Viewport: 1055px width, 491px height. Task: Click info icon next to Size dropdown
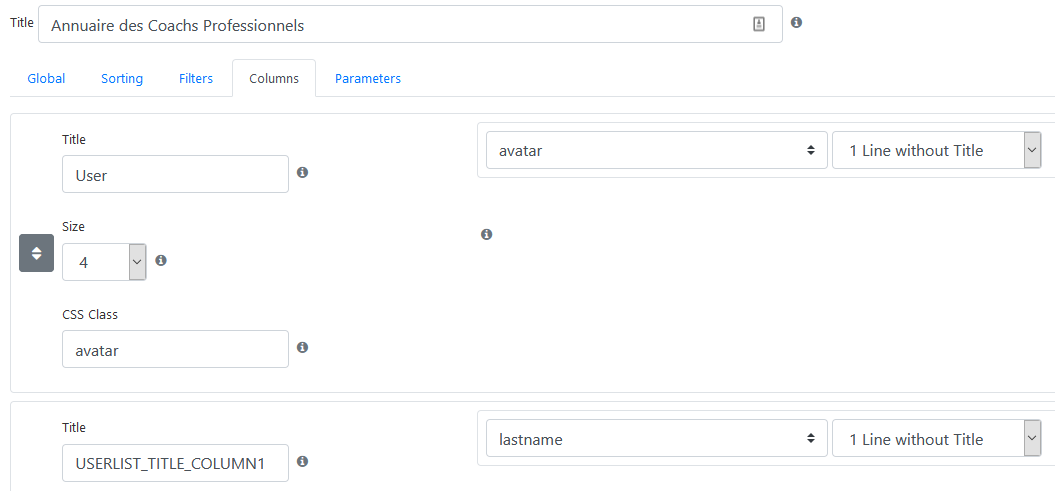[161, 260]
